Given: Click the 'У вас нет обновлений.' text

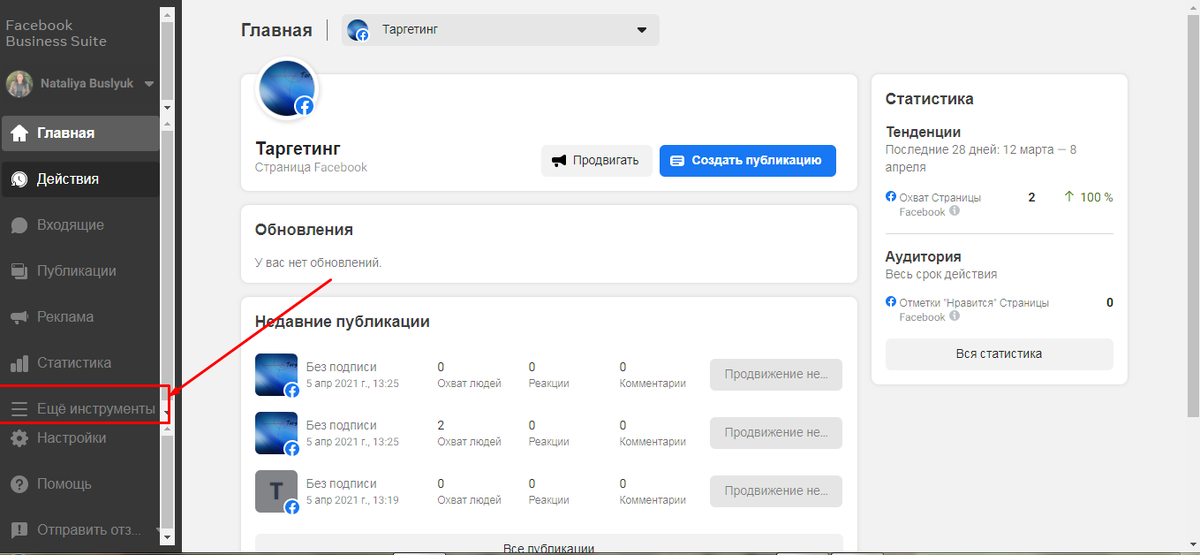Looking at the screenshot, I should 318,263.
